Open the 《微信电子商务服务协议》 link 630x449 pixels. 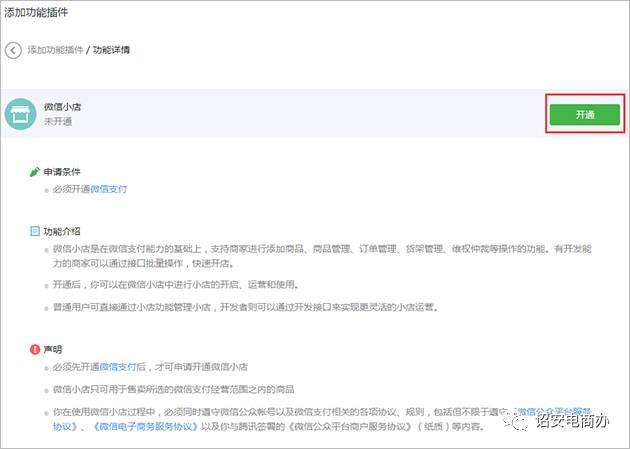click(x=146, y=427)
